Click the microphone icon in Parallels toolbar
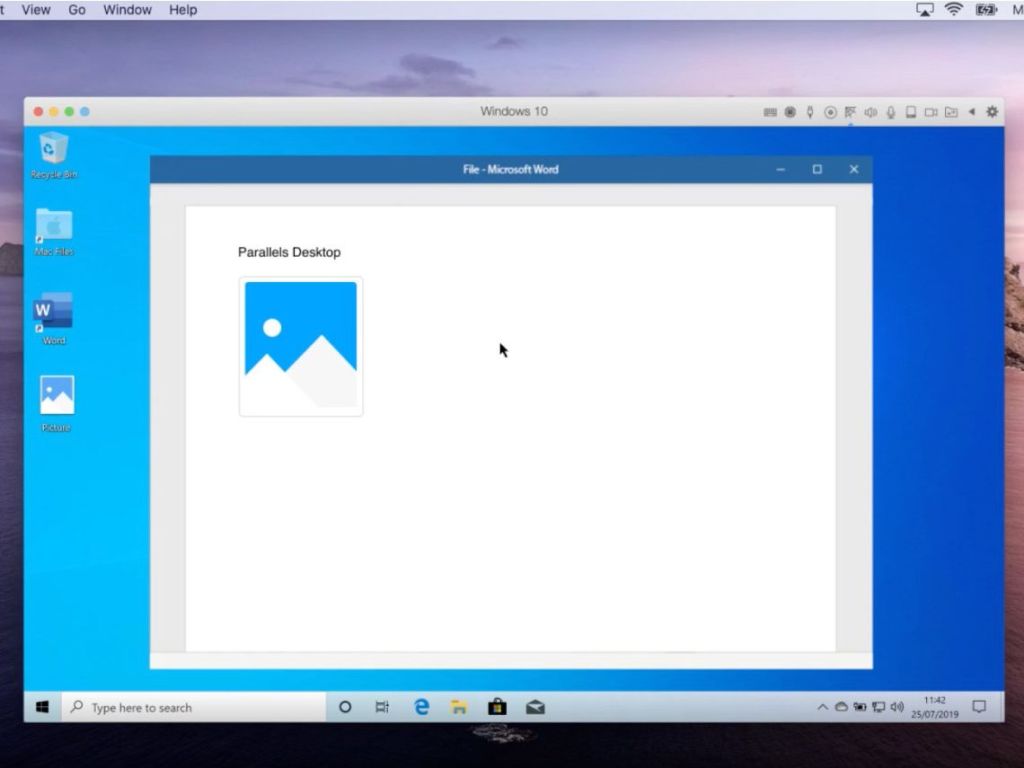The width and height of the screenshot is (1024, 768). click(891, 112)
